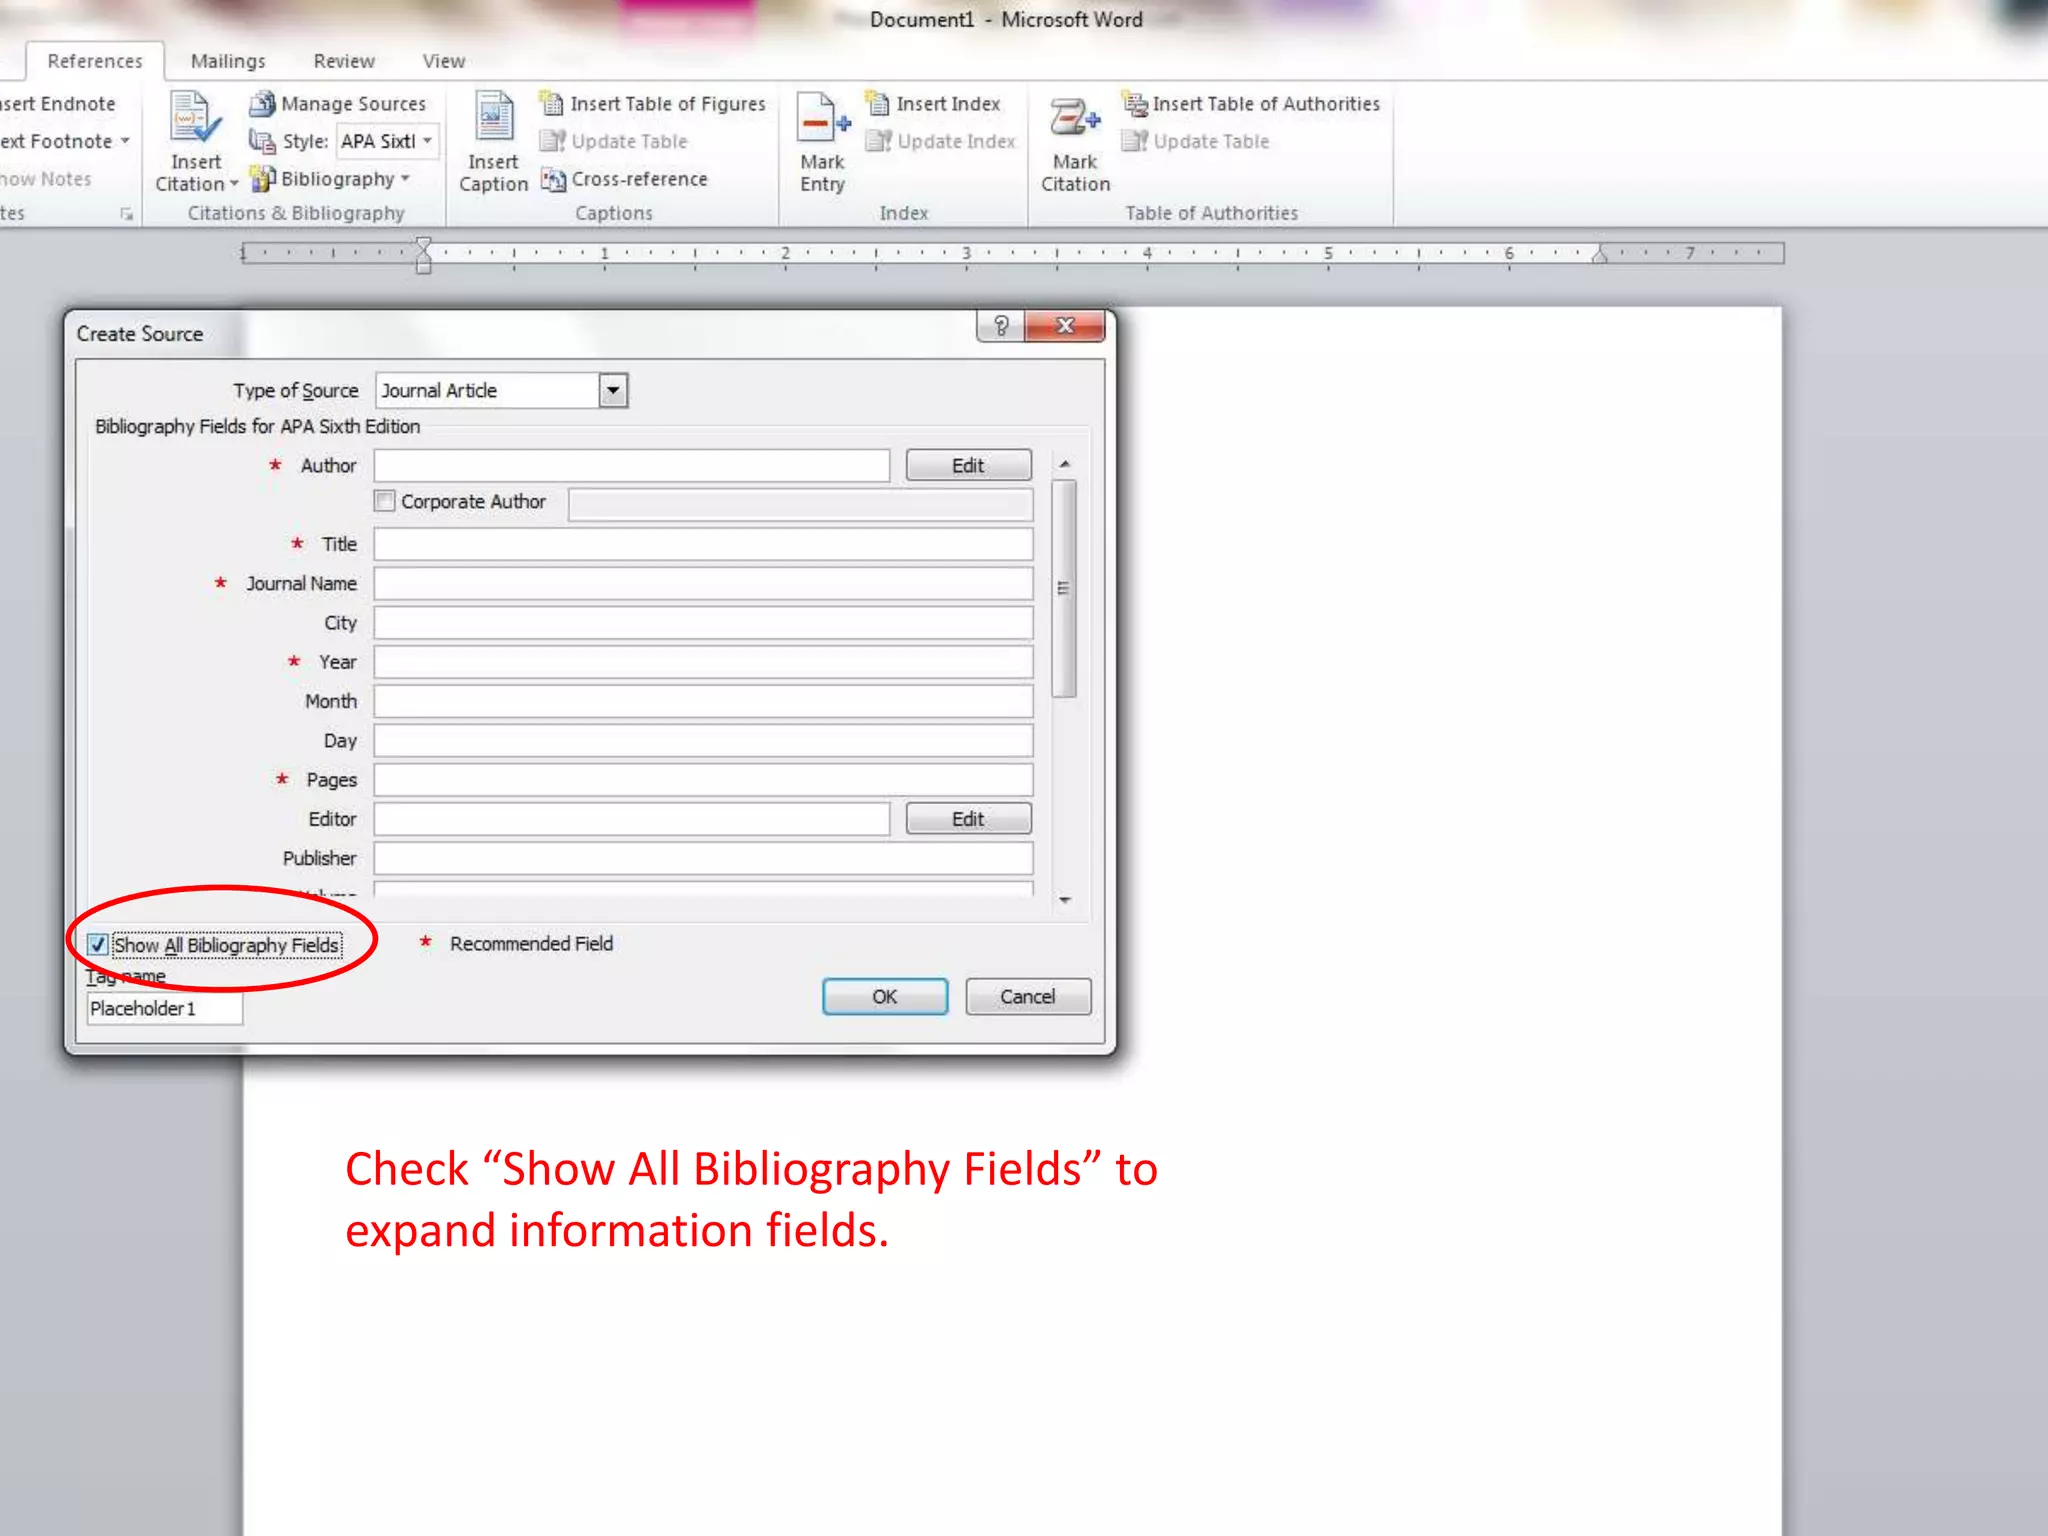Switch to the Review tab
Viewport: 2048px width, 1536px height.
(344, 61)
